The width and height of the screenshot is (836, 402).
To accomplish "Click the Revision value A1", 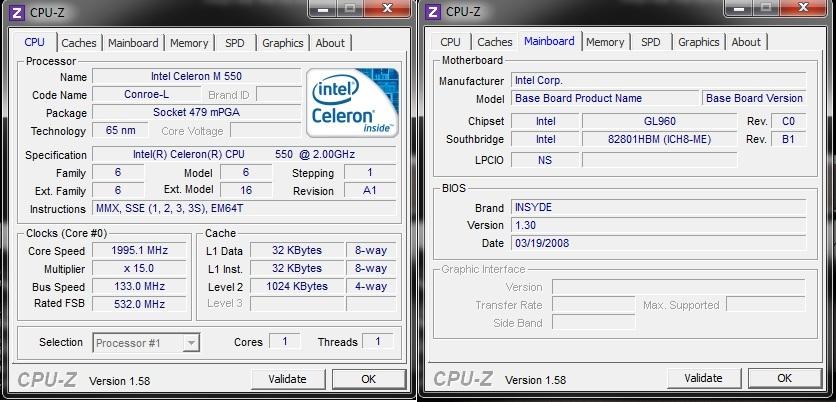I will 370,190.
